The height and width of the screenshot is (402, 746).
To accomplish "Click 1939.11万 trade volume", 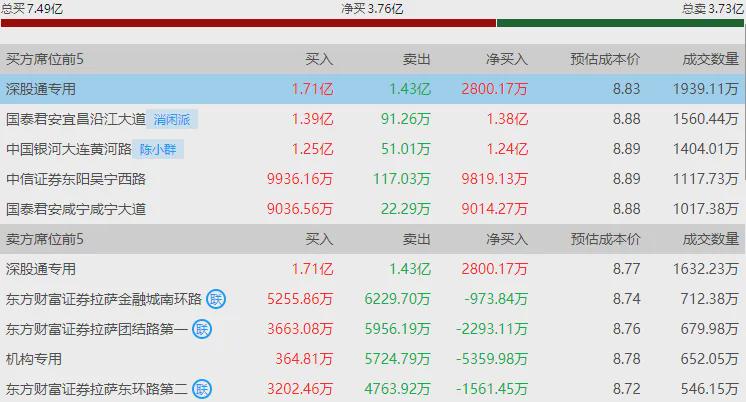I will coord(706,89).
